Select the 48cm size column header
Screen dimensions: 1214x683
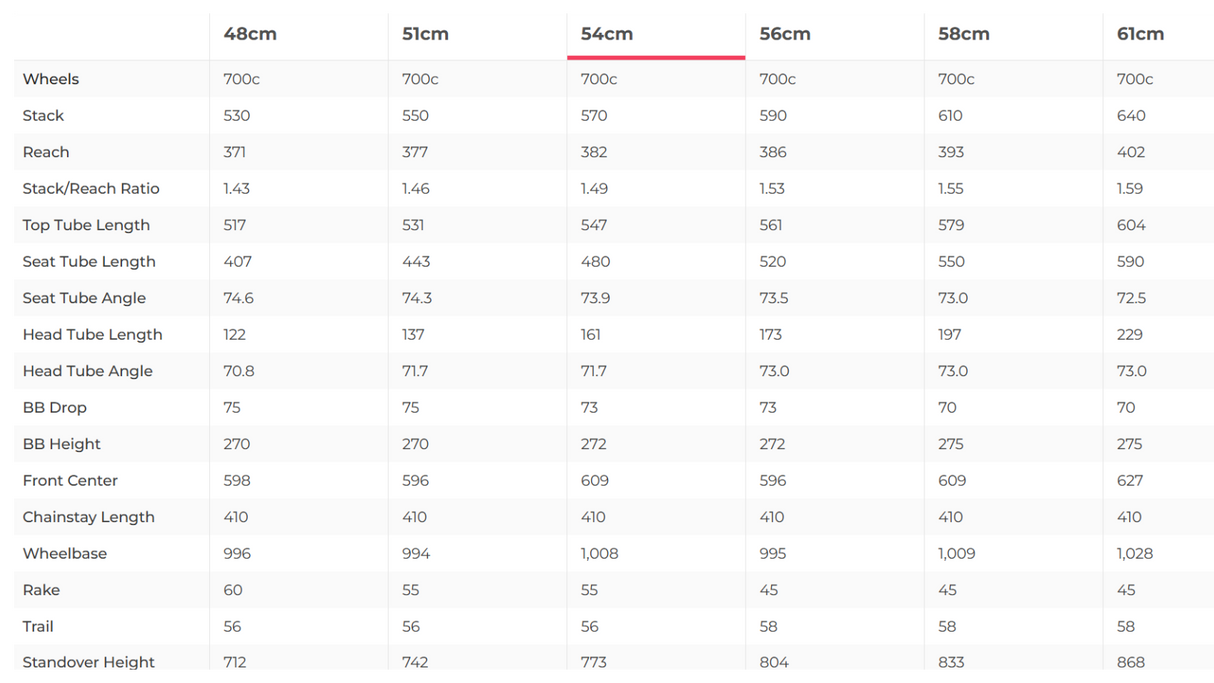250,34
